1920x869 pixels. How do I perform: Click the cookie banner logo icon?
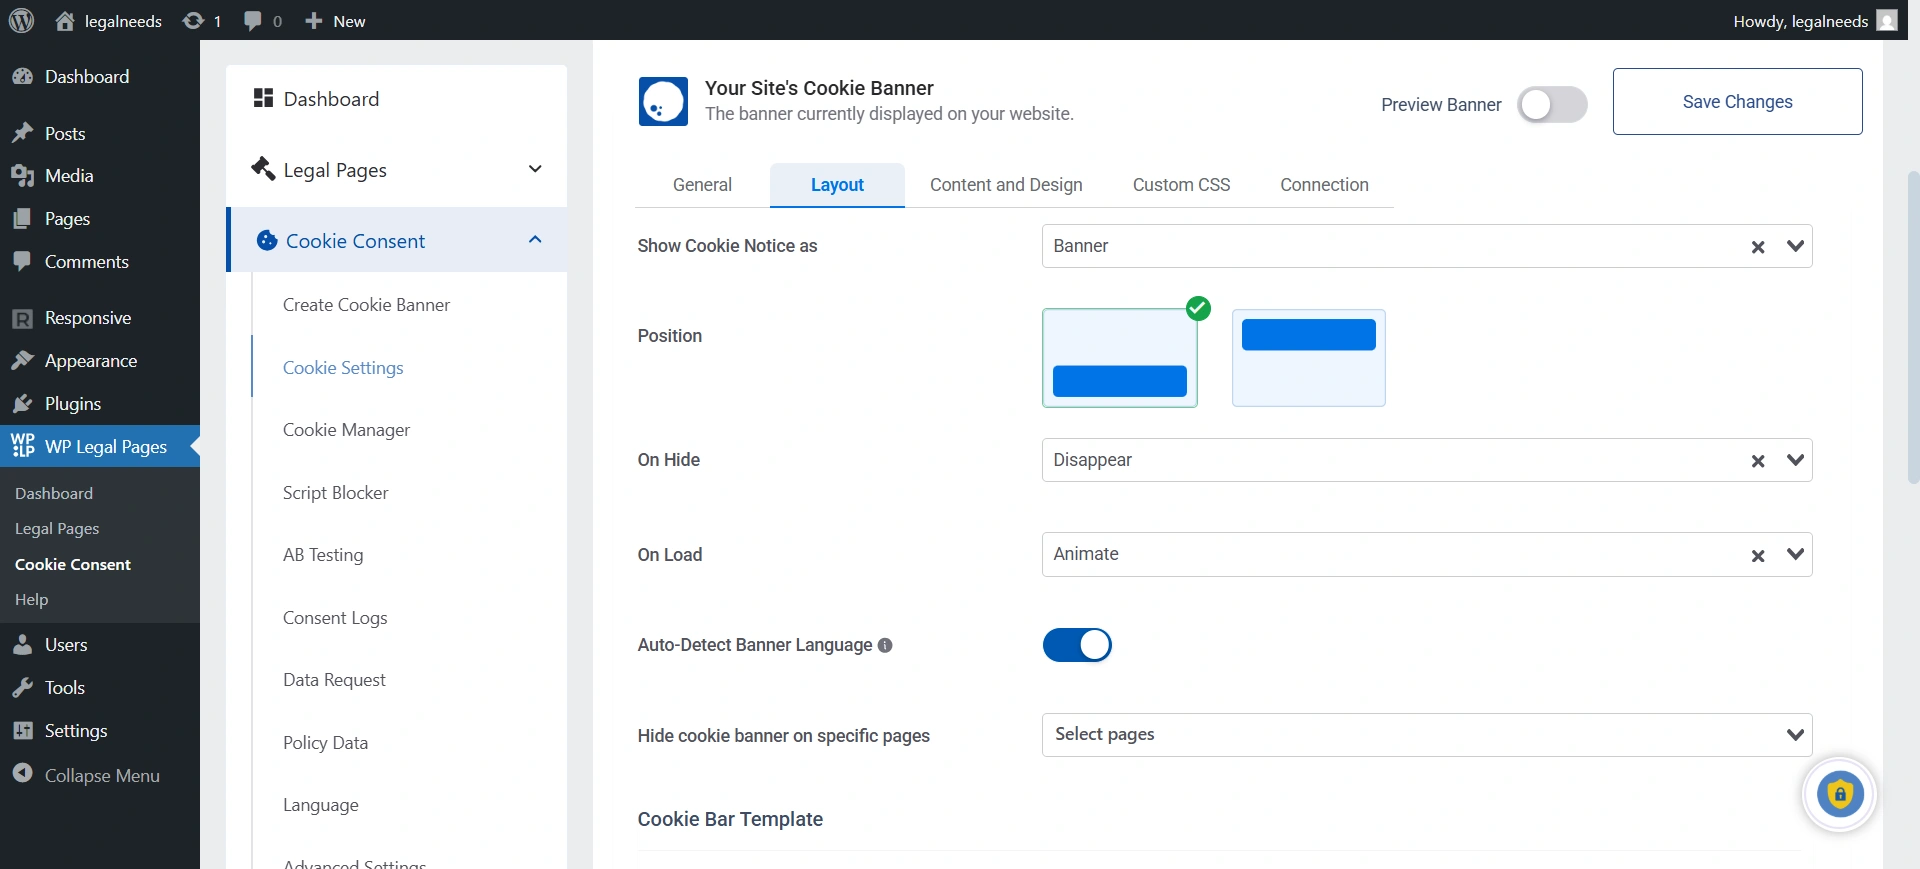pos(663,102)
